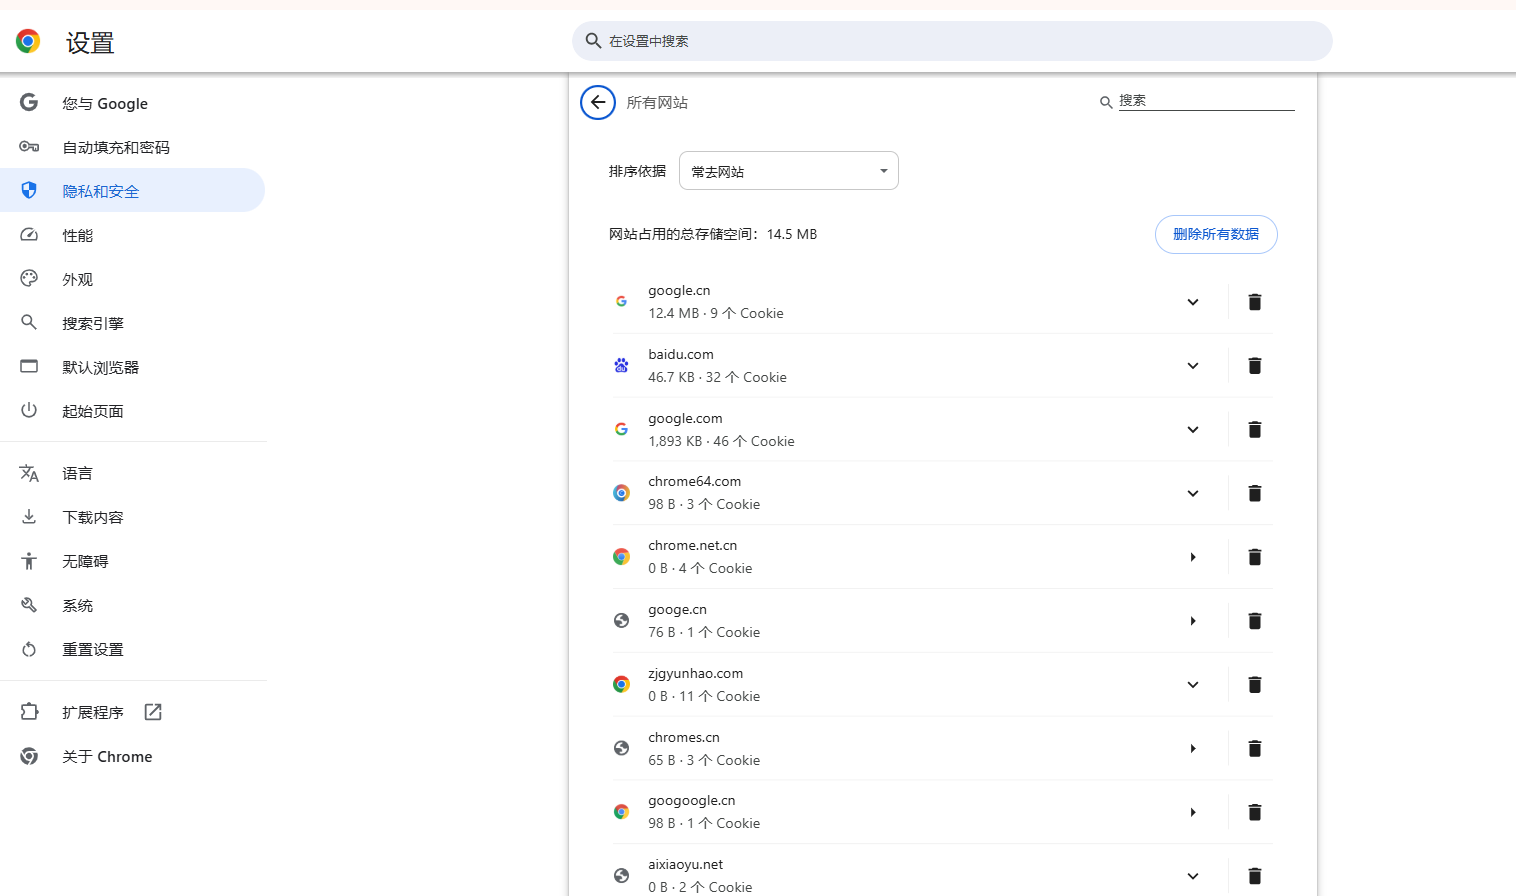Click the download icon for 下载内容
The image size is (1516, 896).
point(29,517)
